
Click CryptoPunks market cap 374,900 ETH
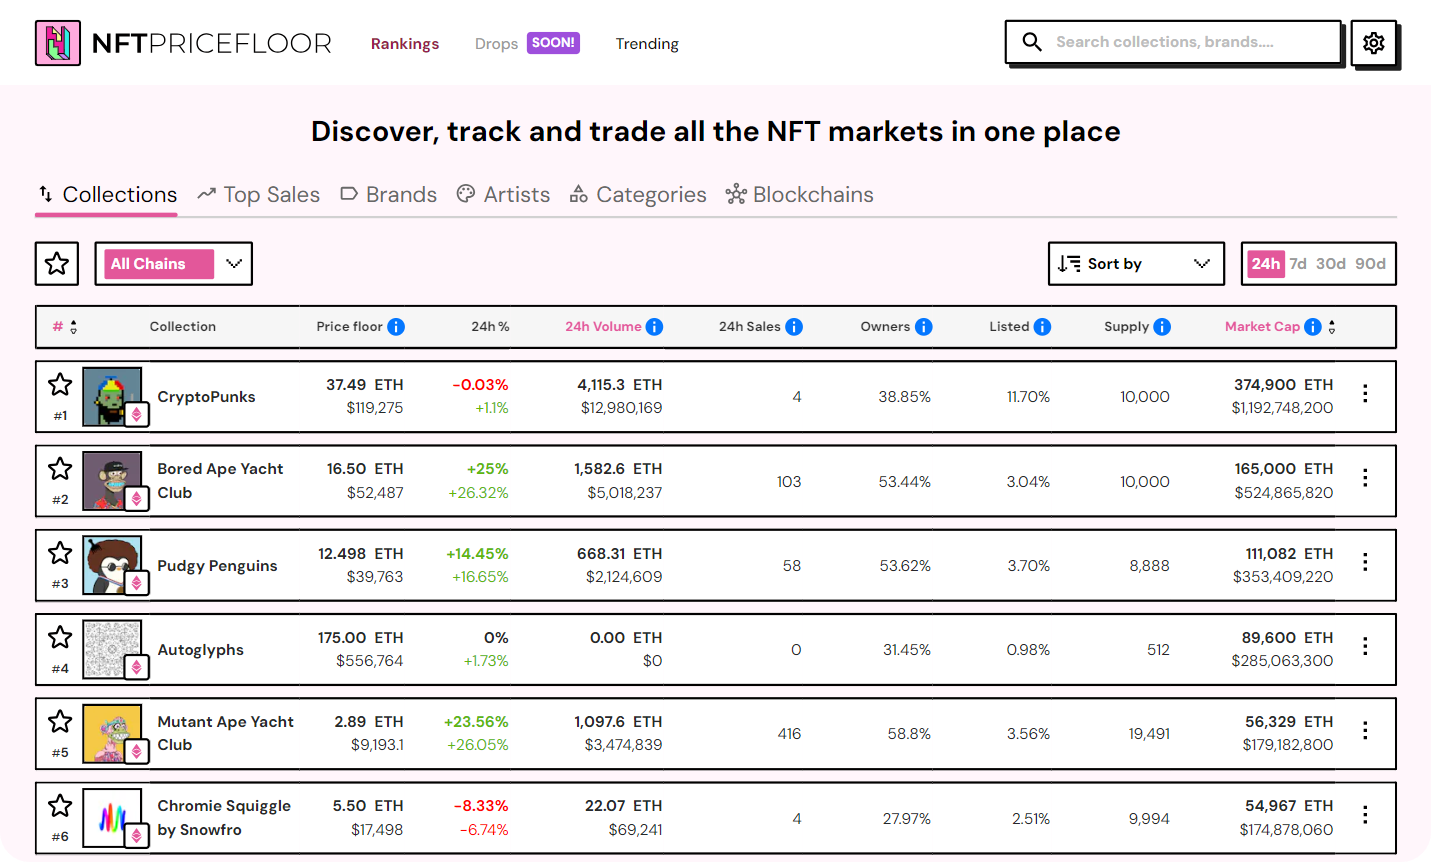pos(1283,384)
